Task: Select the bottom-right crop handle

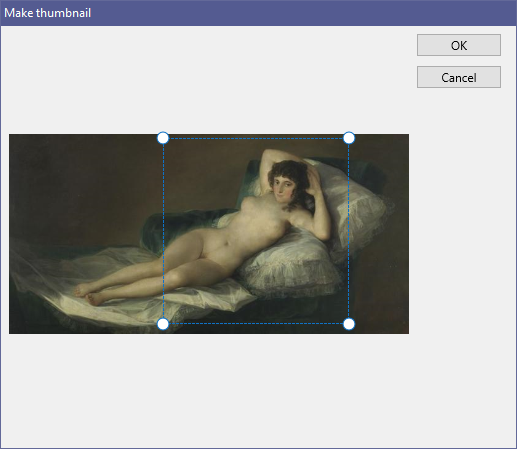Action: (x=349, y=324)
